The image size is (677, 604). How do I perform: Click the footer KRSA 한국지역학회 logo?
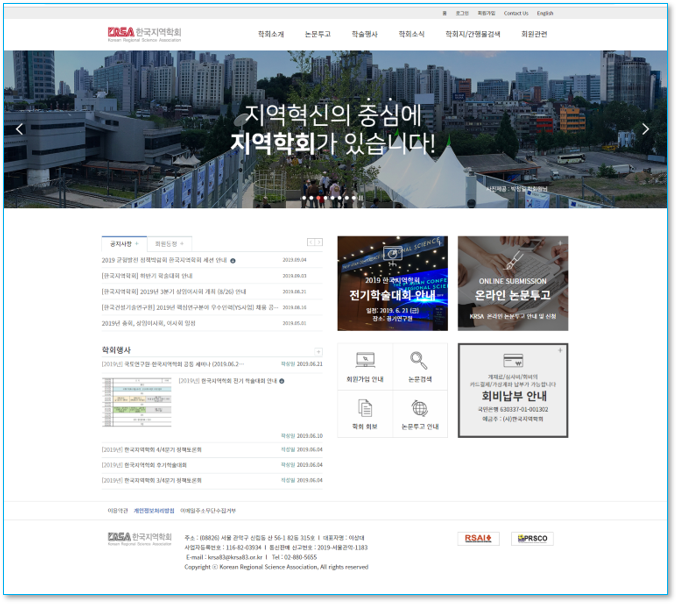coord(139,538)
